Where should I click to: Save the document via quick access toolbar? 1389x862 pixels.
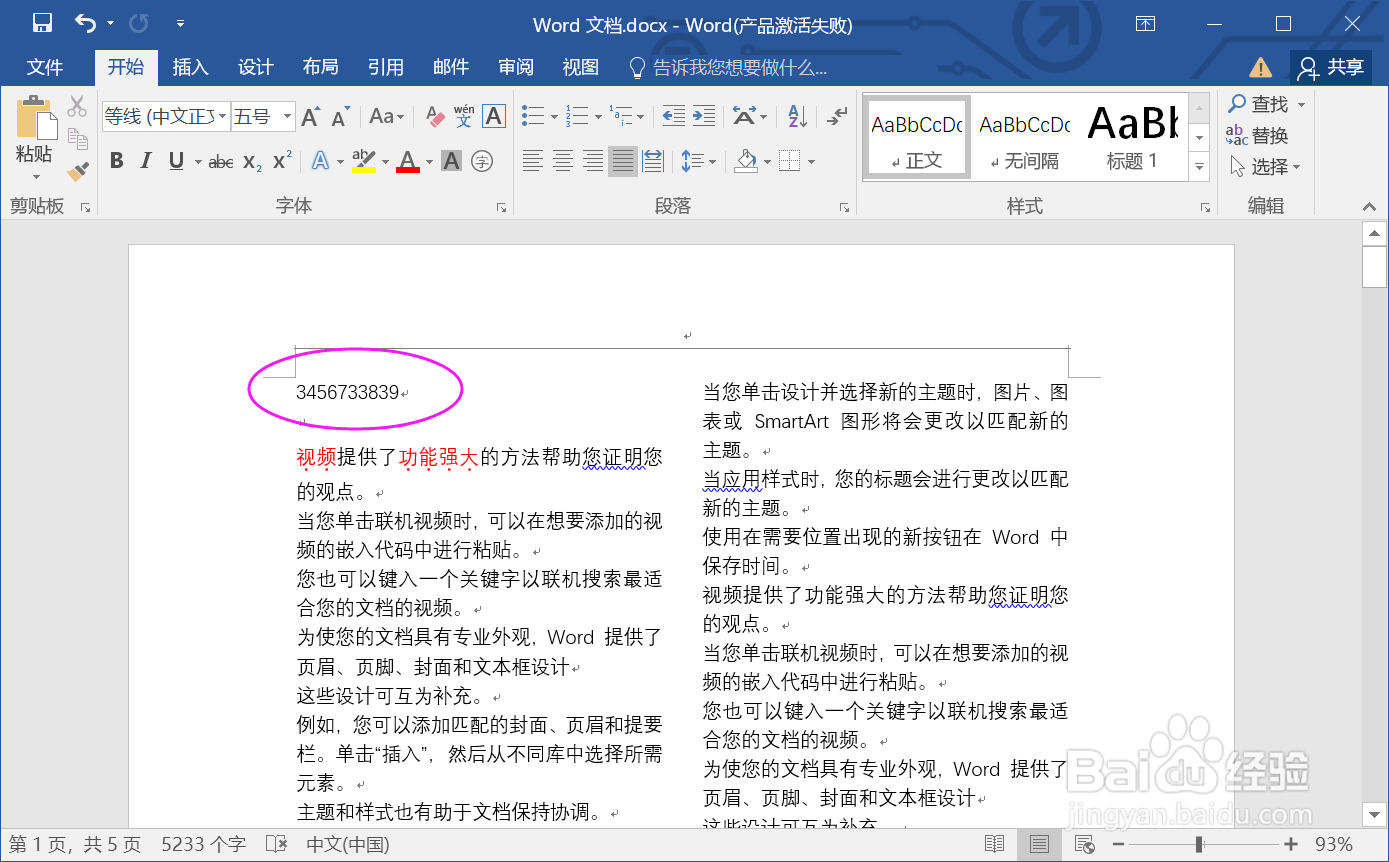point(40,21)
